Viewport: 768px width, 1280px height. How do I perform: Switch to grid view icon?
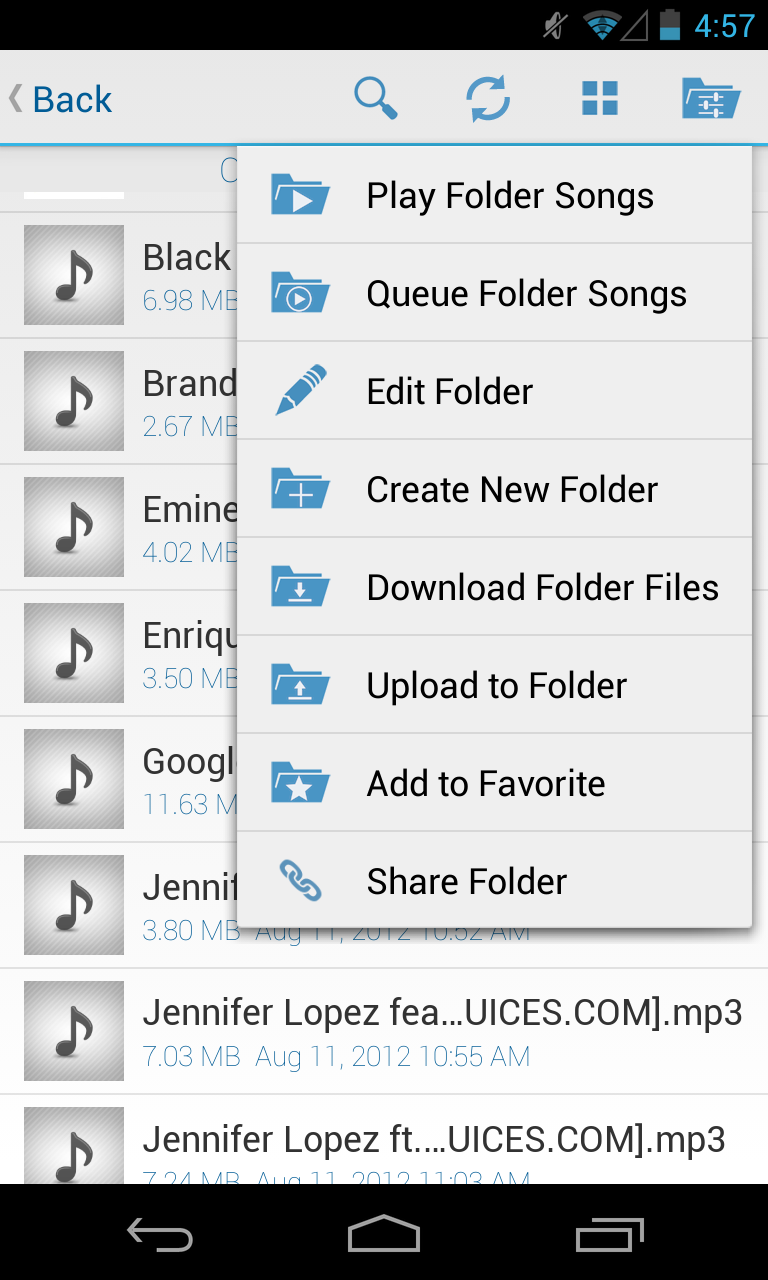pyautogui.click(x=600, y=99)
